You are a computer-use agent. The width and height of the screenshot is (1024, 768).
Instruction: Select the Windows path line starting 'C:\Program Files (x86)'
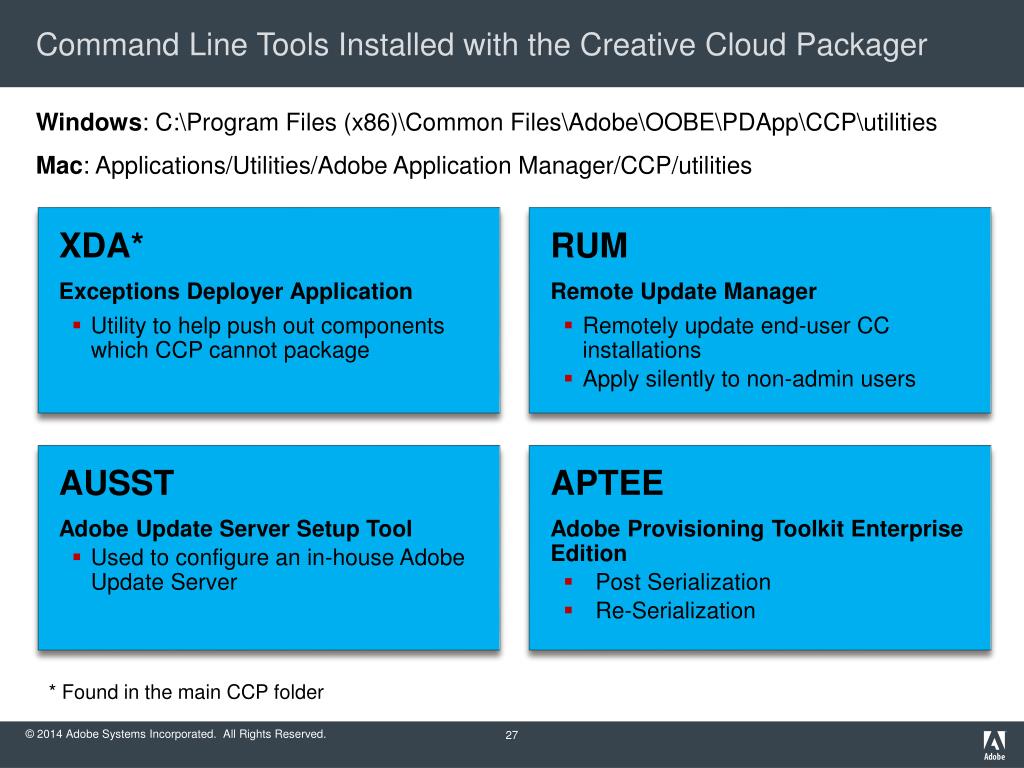[x=486, y=123]
